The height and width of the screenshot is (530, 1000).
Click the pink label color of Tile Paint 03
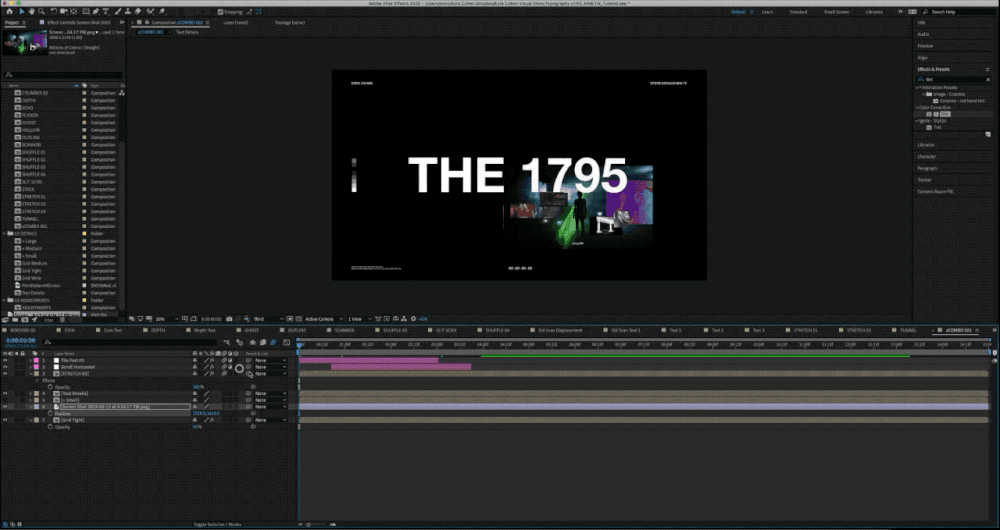pos(34,360)
